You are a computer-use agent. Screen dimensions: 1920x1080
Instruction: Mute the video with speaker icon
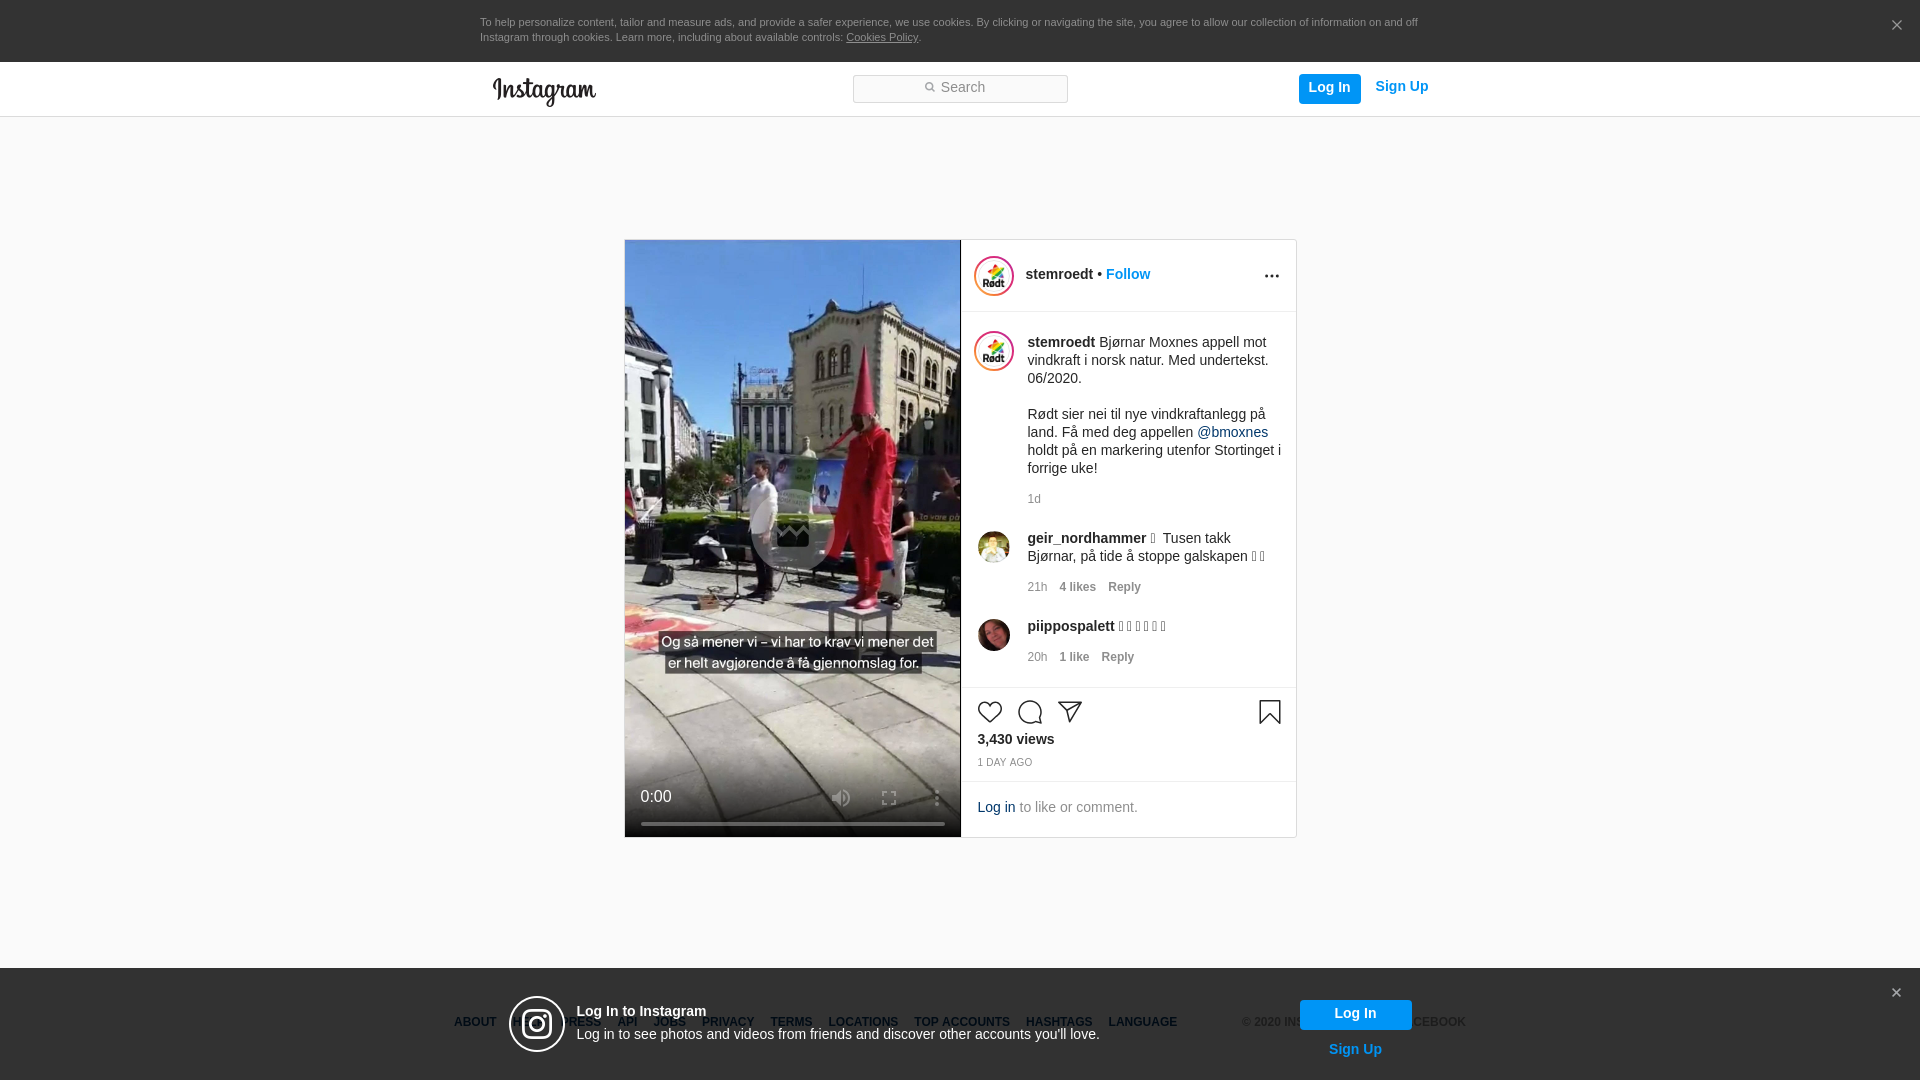841,798
